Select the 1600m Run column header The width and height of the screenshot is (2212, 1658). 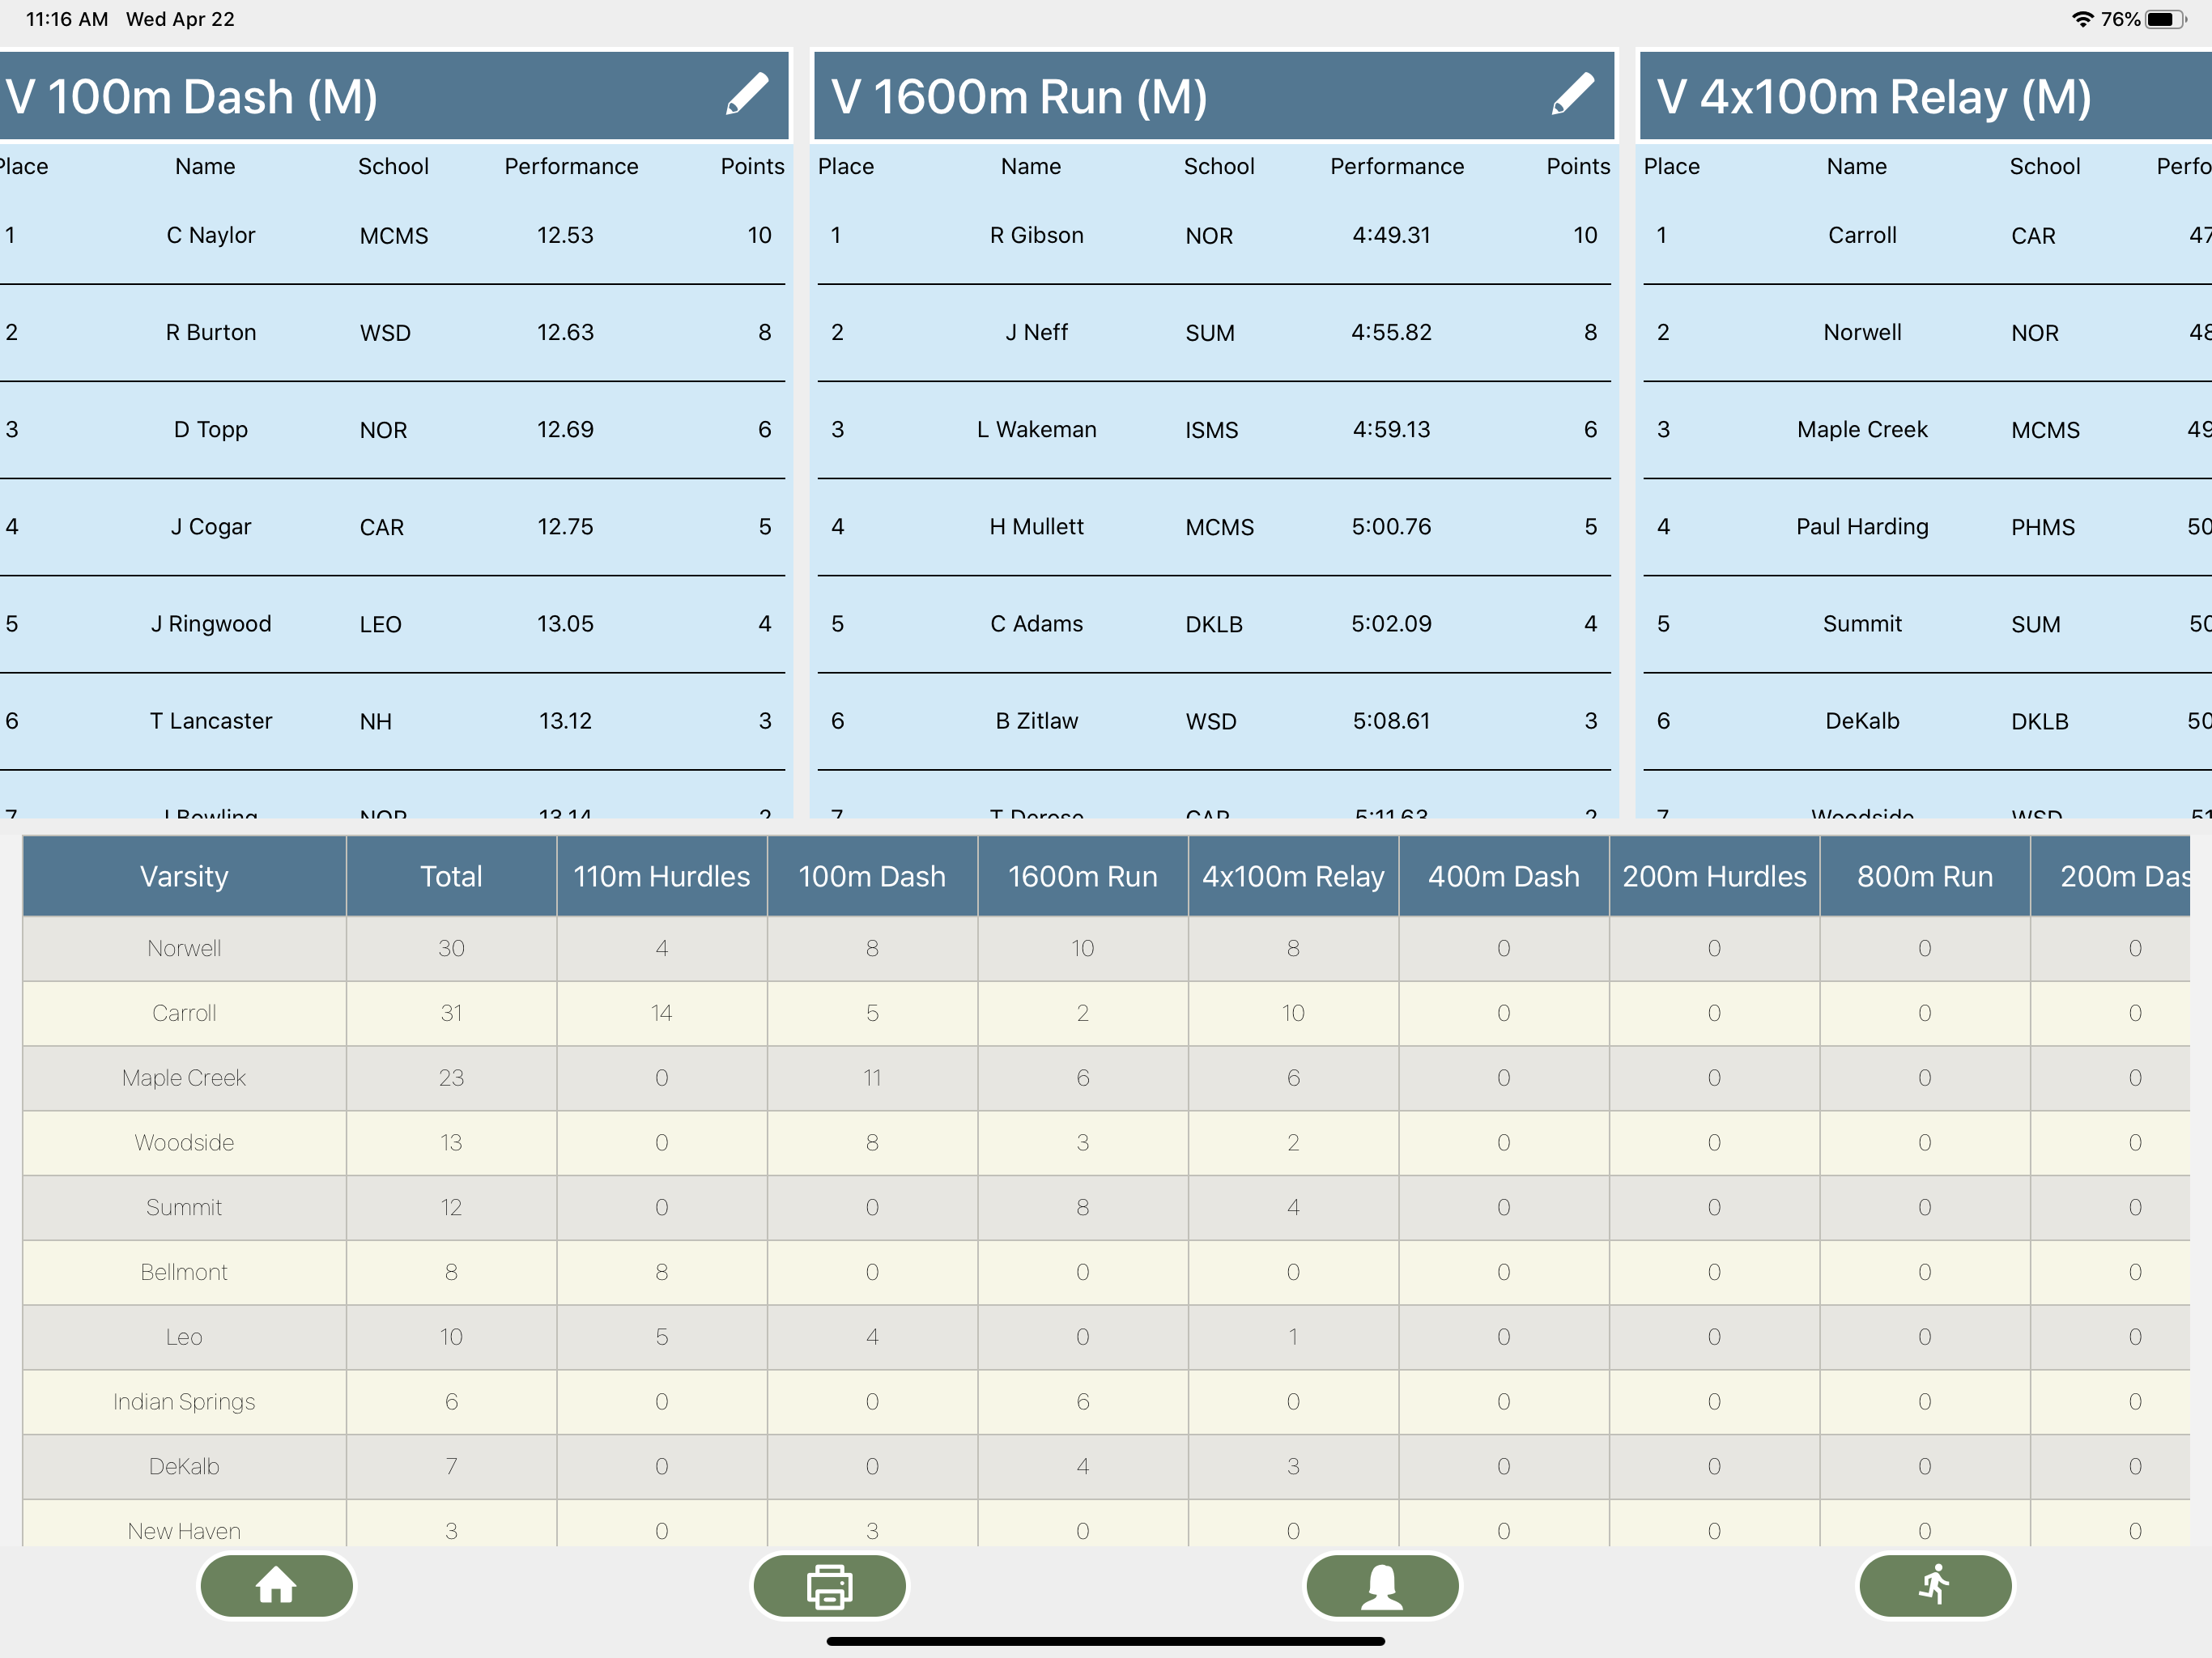pyautogui.click(x=1083, y=876)
